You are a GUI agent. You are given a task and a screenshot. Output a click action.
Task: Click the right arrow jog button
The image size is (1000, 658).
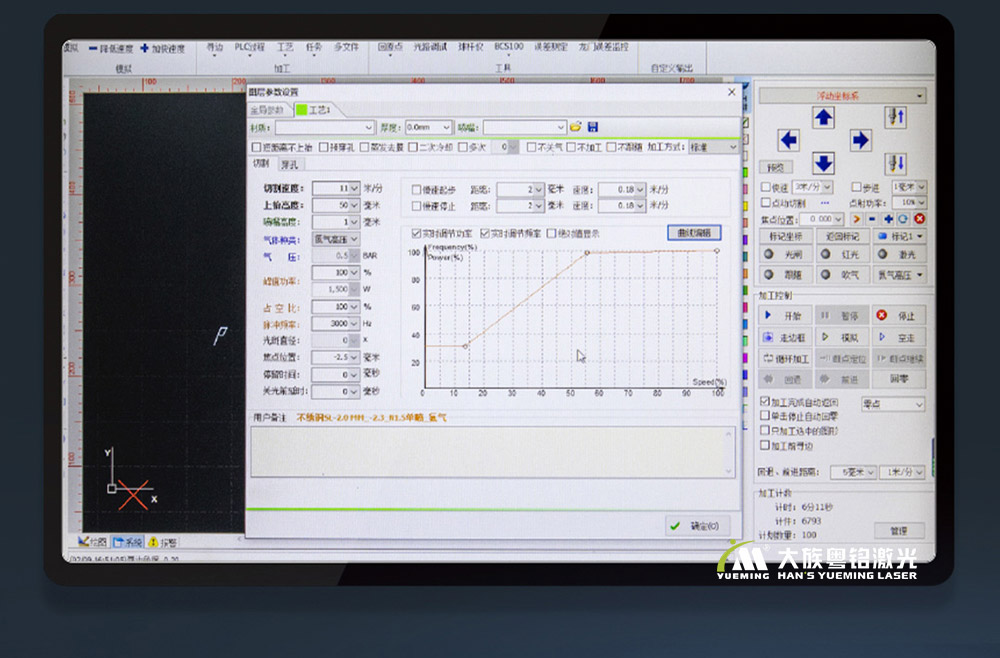[860, 140]
